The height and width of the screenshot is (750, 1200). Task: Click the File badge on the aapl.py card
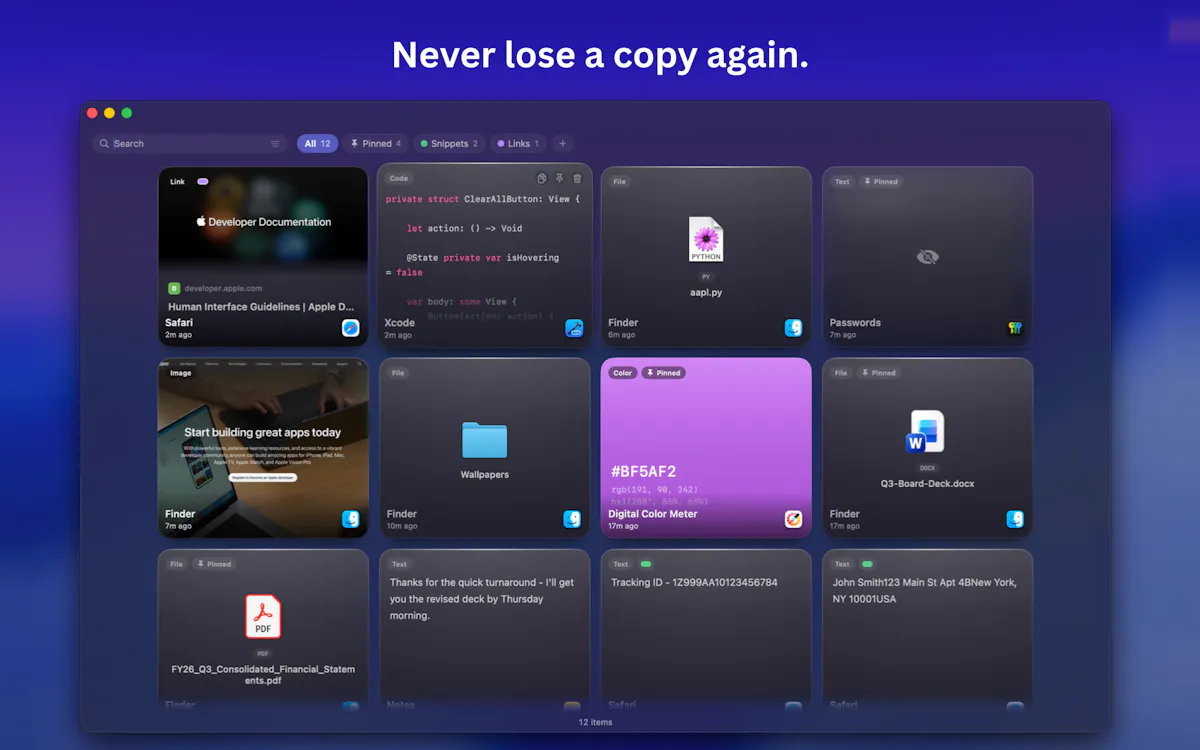pos(620,182)
